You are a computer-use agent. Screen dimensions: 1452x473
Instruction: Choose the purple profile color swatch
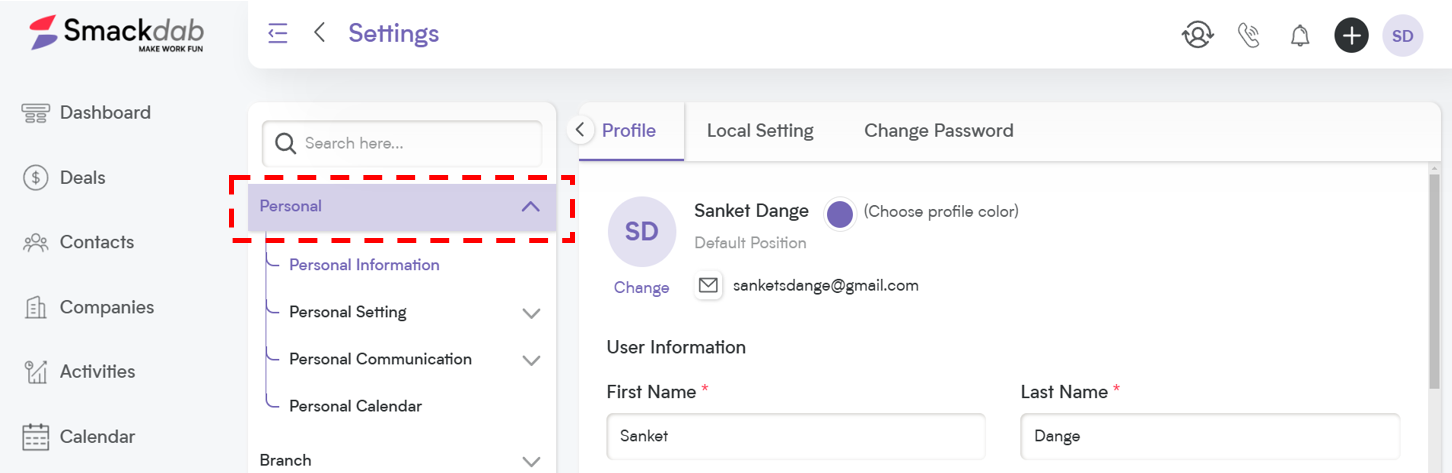(840, 214)
